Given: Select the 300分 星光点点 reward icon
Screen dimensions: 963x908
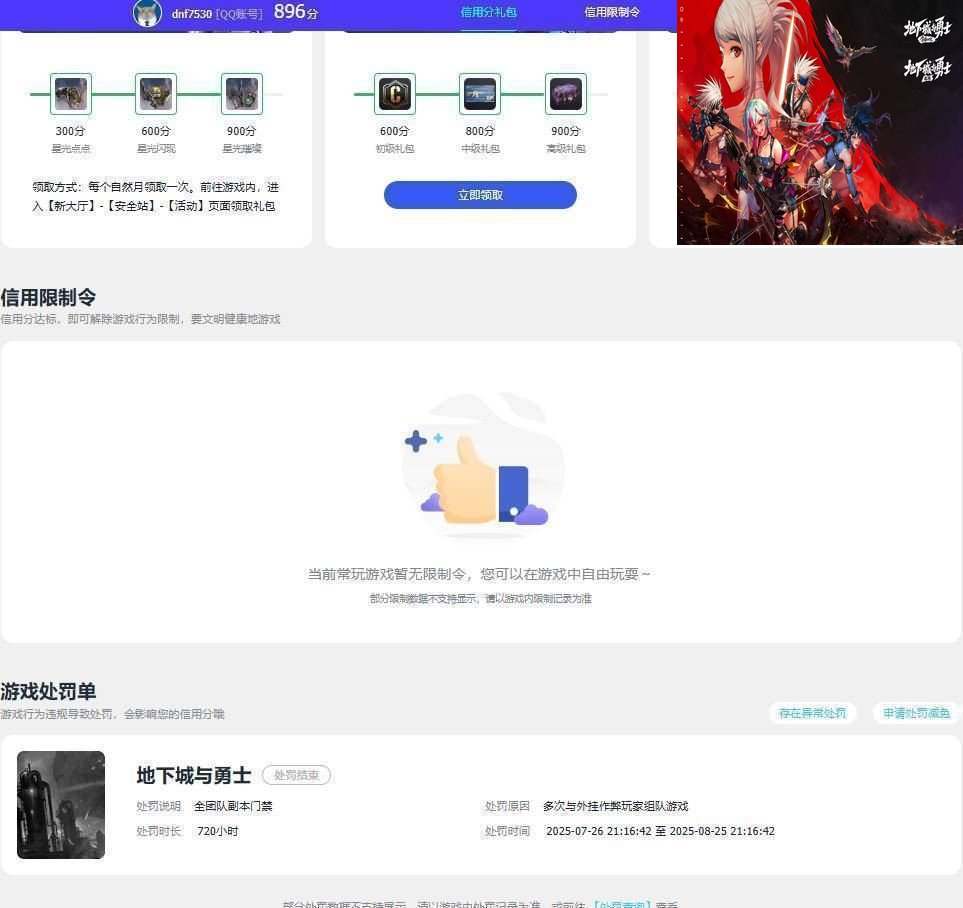Looking at the screenshot, I should pyautogui.click(x=71, y=94).
